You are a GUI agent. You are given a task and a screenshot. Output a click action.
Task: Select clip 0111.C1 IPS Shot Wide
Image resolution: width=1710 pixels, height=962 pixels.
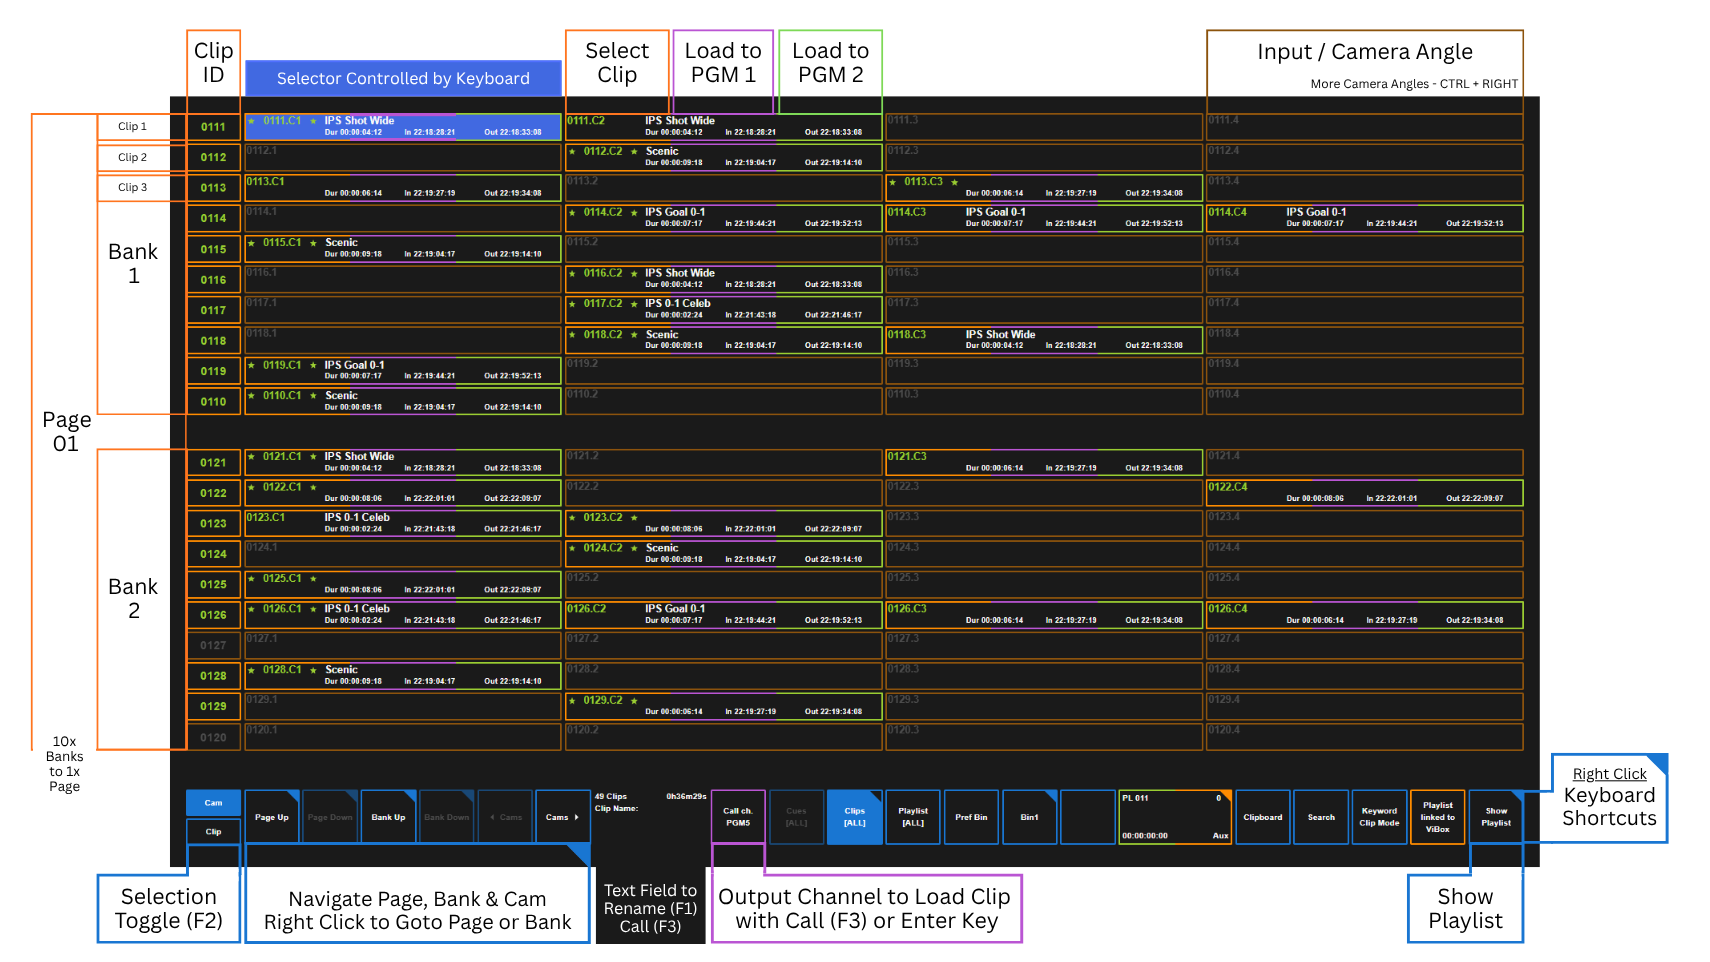coord(403,127)
